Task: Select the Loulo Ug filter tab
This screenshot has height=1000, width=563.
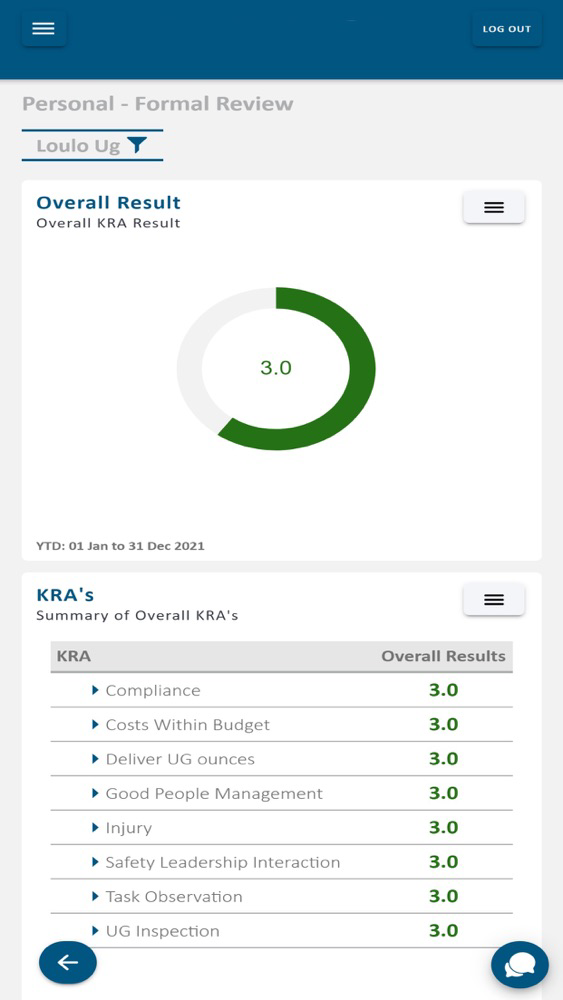Action: coord(92,145)
